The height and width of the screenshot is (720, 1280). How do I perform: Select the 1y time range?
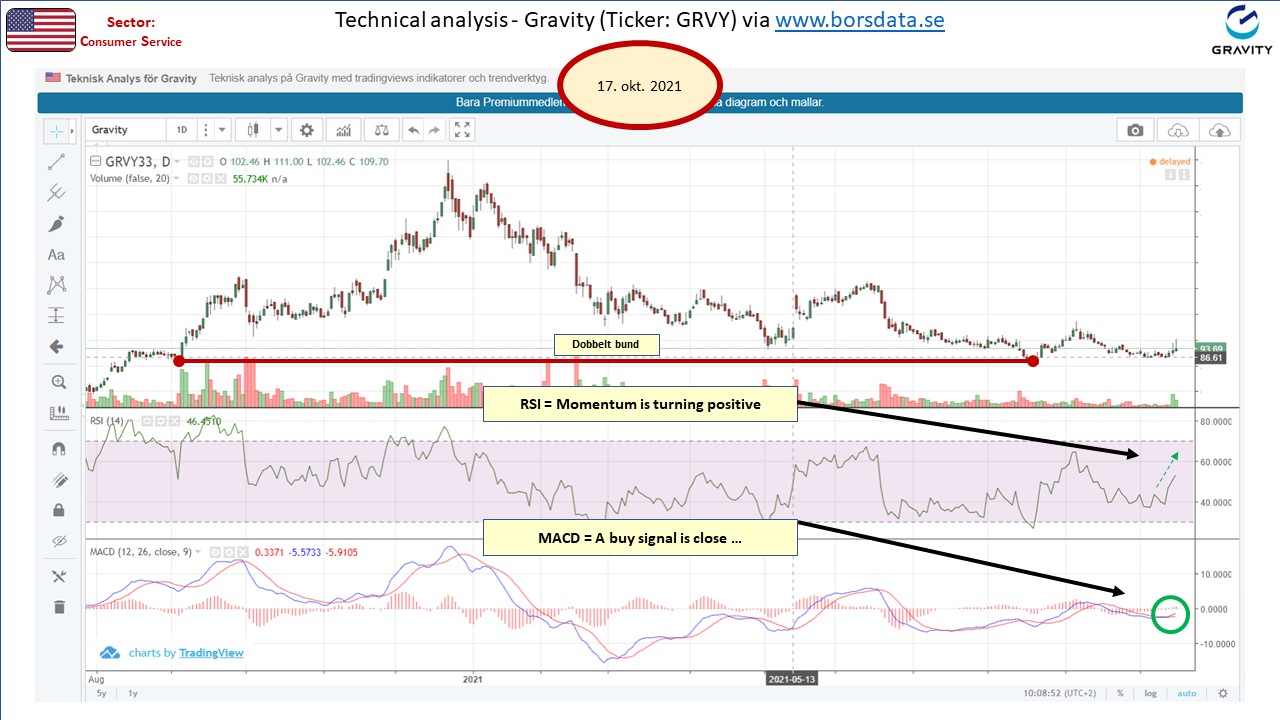coord(132,693)
